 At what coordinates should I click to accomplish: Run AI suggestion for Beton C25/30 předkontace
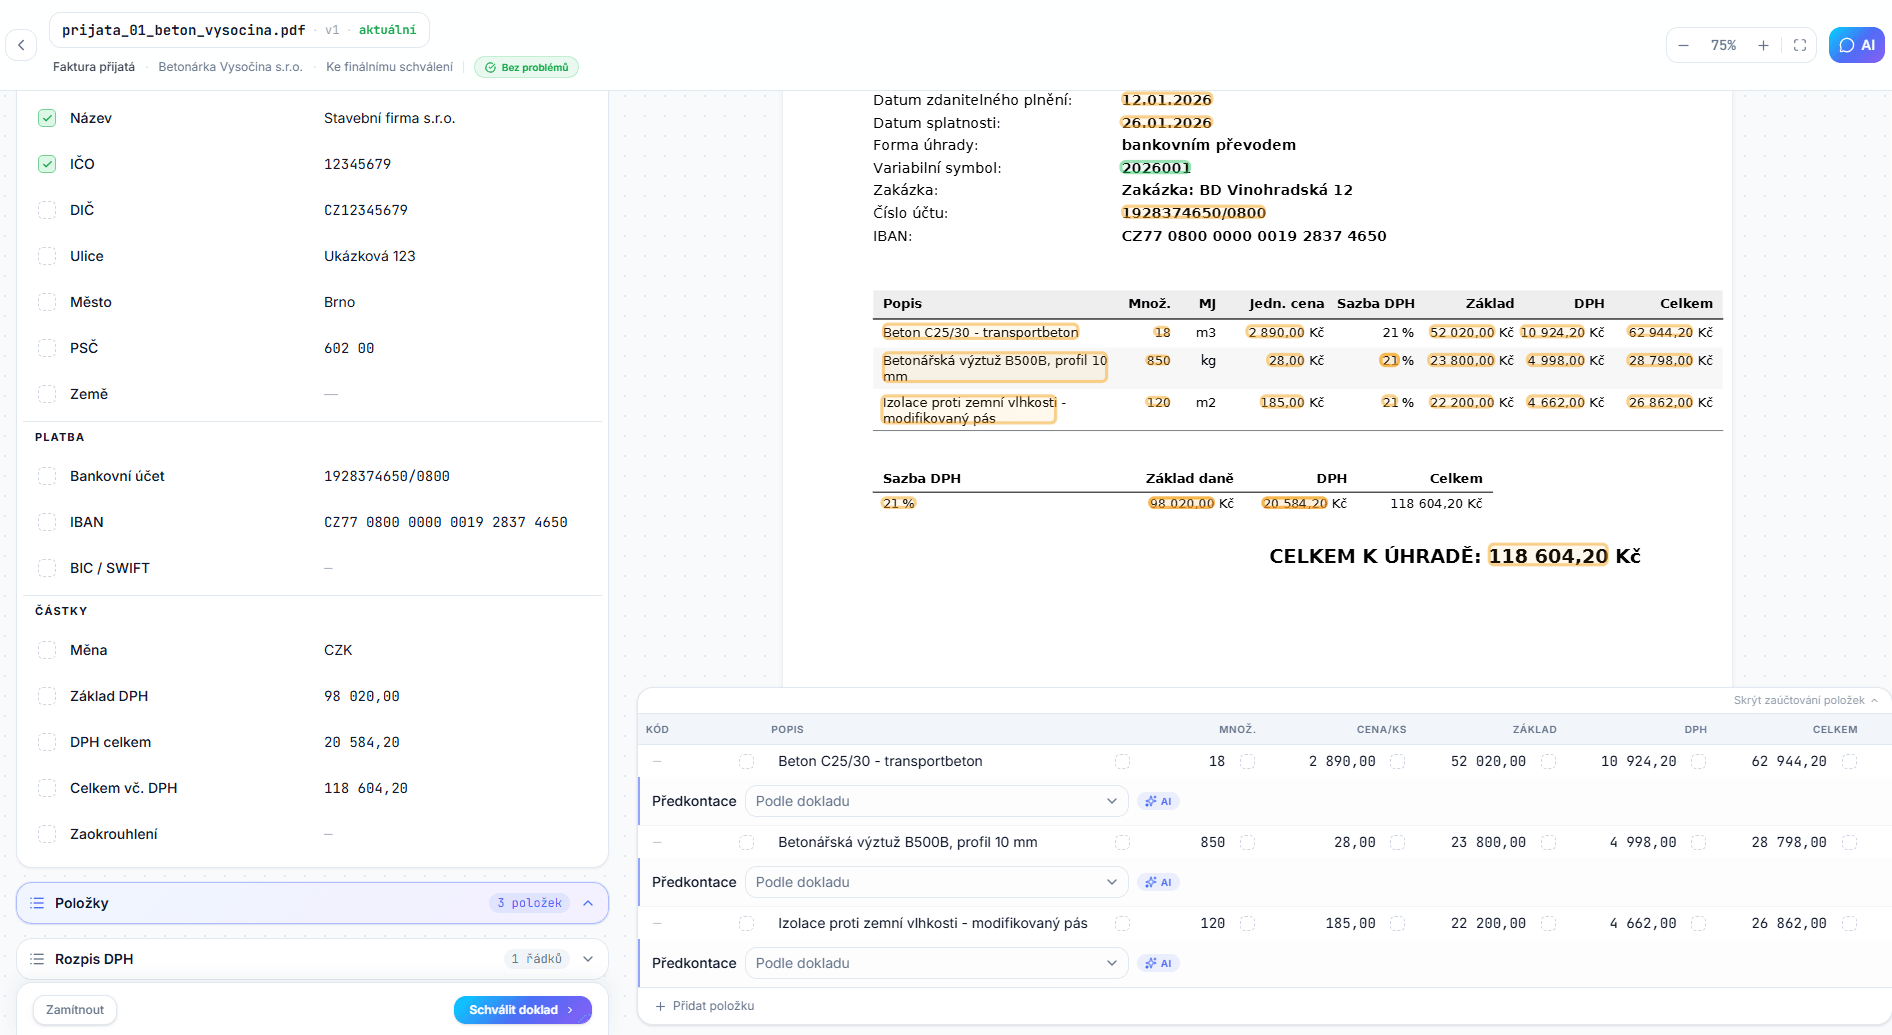tap(1158, 801)
